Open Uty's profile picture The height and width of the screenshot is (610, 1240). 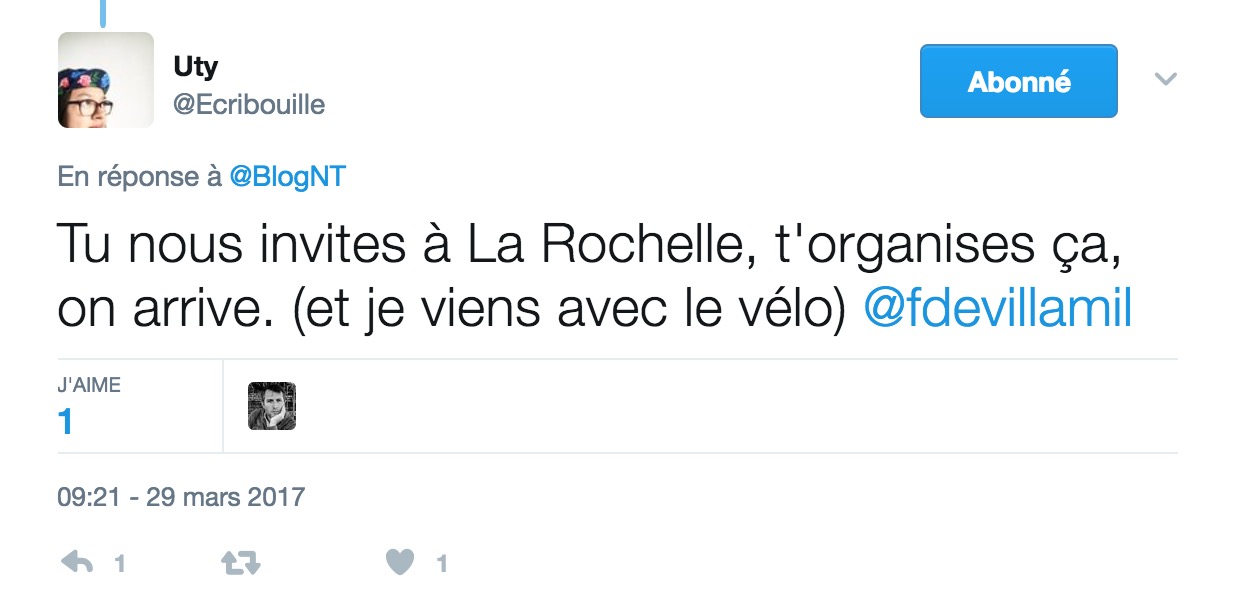coord(106,80)
